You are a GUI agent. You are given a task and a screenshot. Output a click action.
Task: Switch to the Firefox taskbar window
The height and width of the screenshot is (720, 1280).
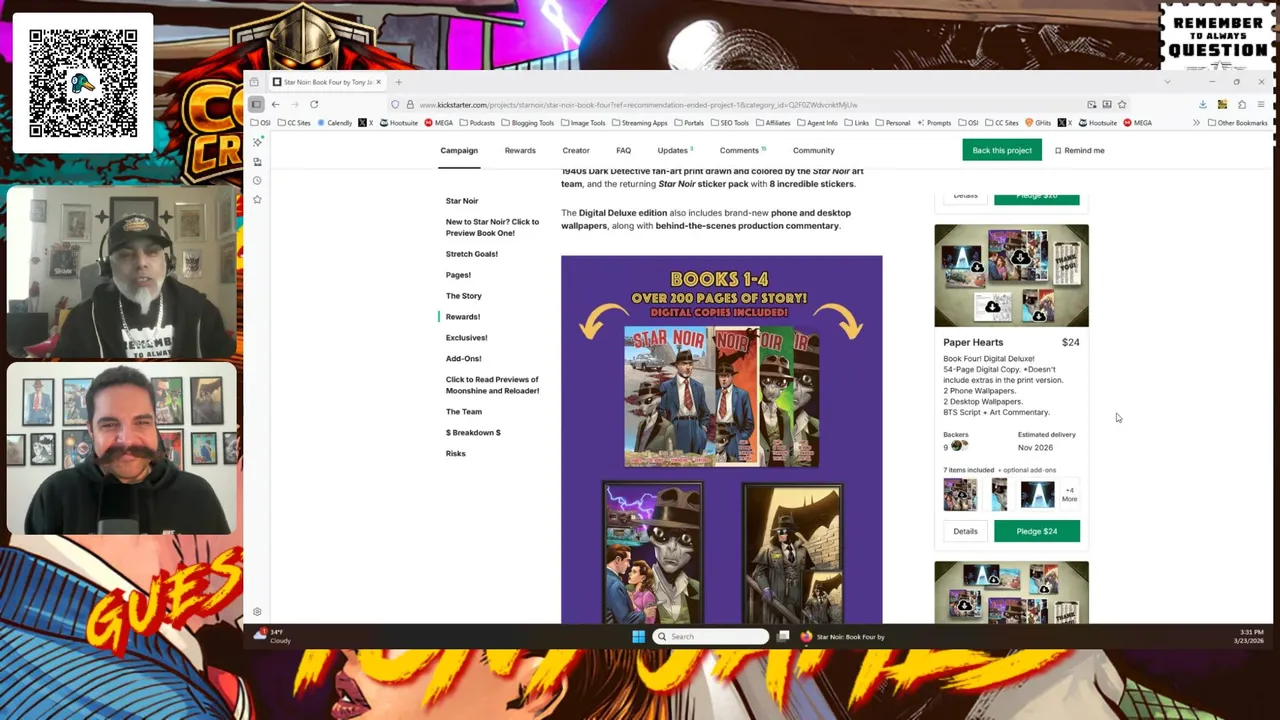(x=843, y=636)
